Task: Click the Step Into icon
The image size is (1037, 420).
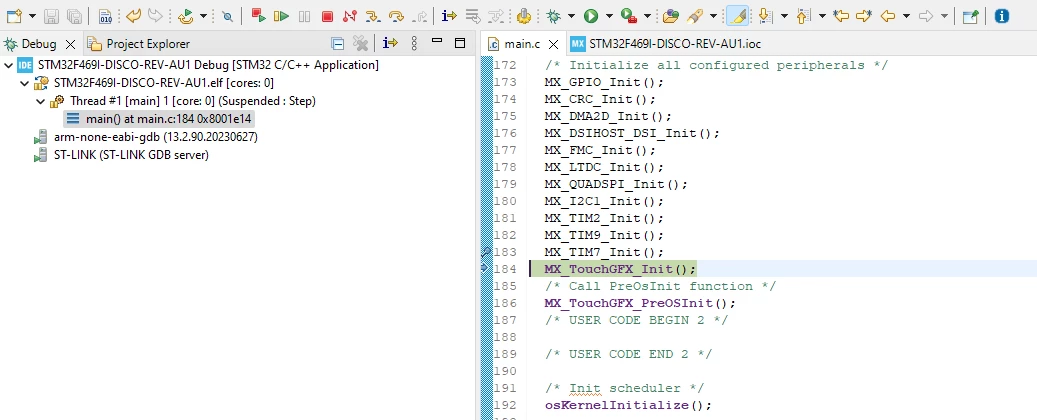Action: 373,16
